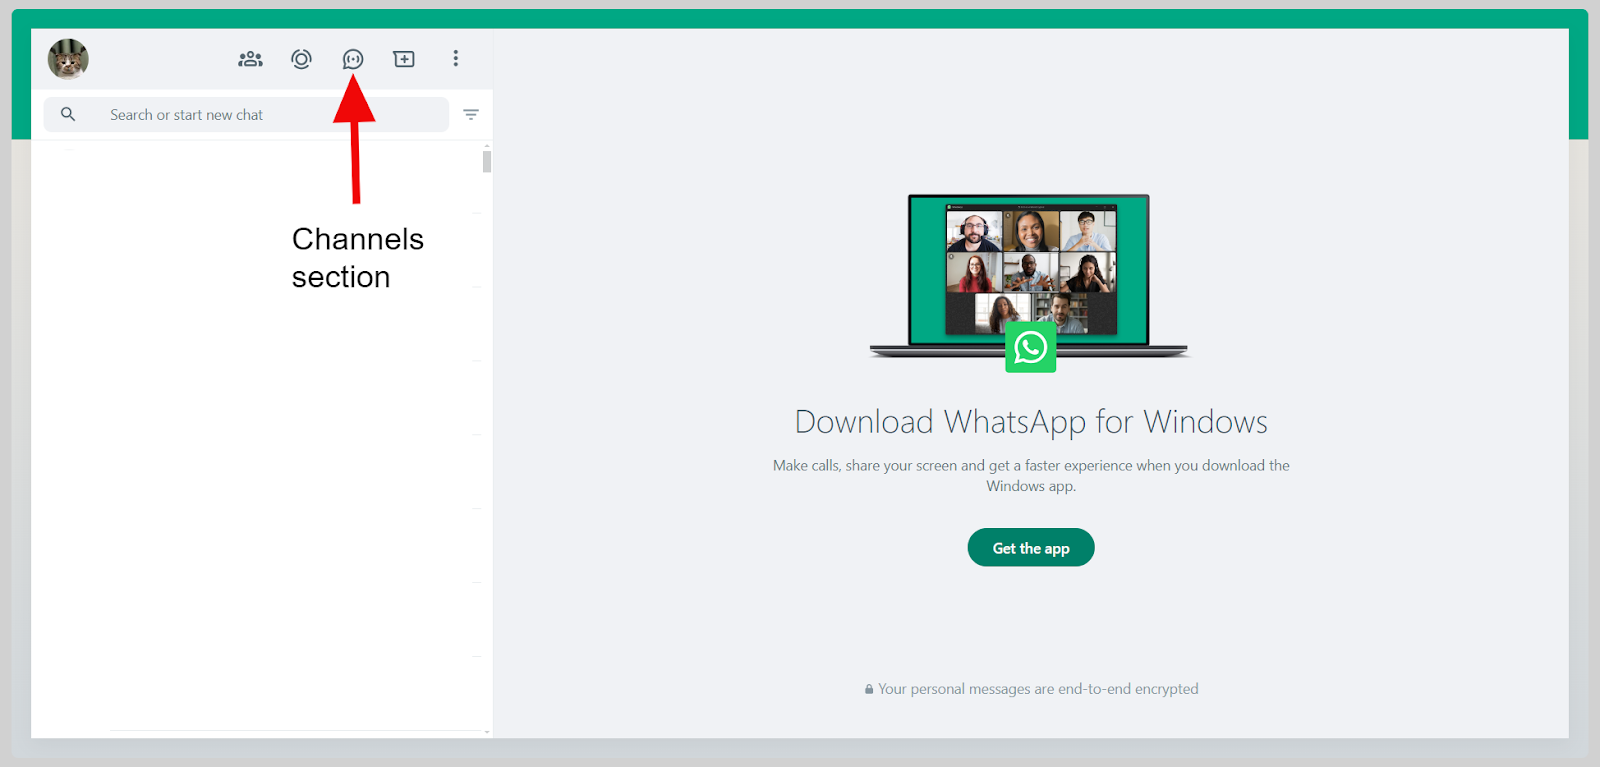Image resolution: width=1600 pixels, height=767 pixels.
Task: Click the lock icon beside encryption notice
Action: (x=869, y=689)
